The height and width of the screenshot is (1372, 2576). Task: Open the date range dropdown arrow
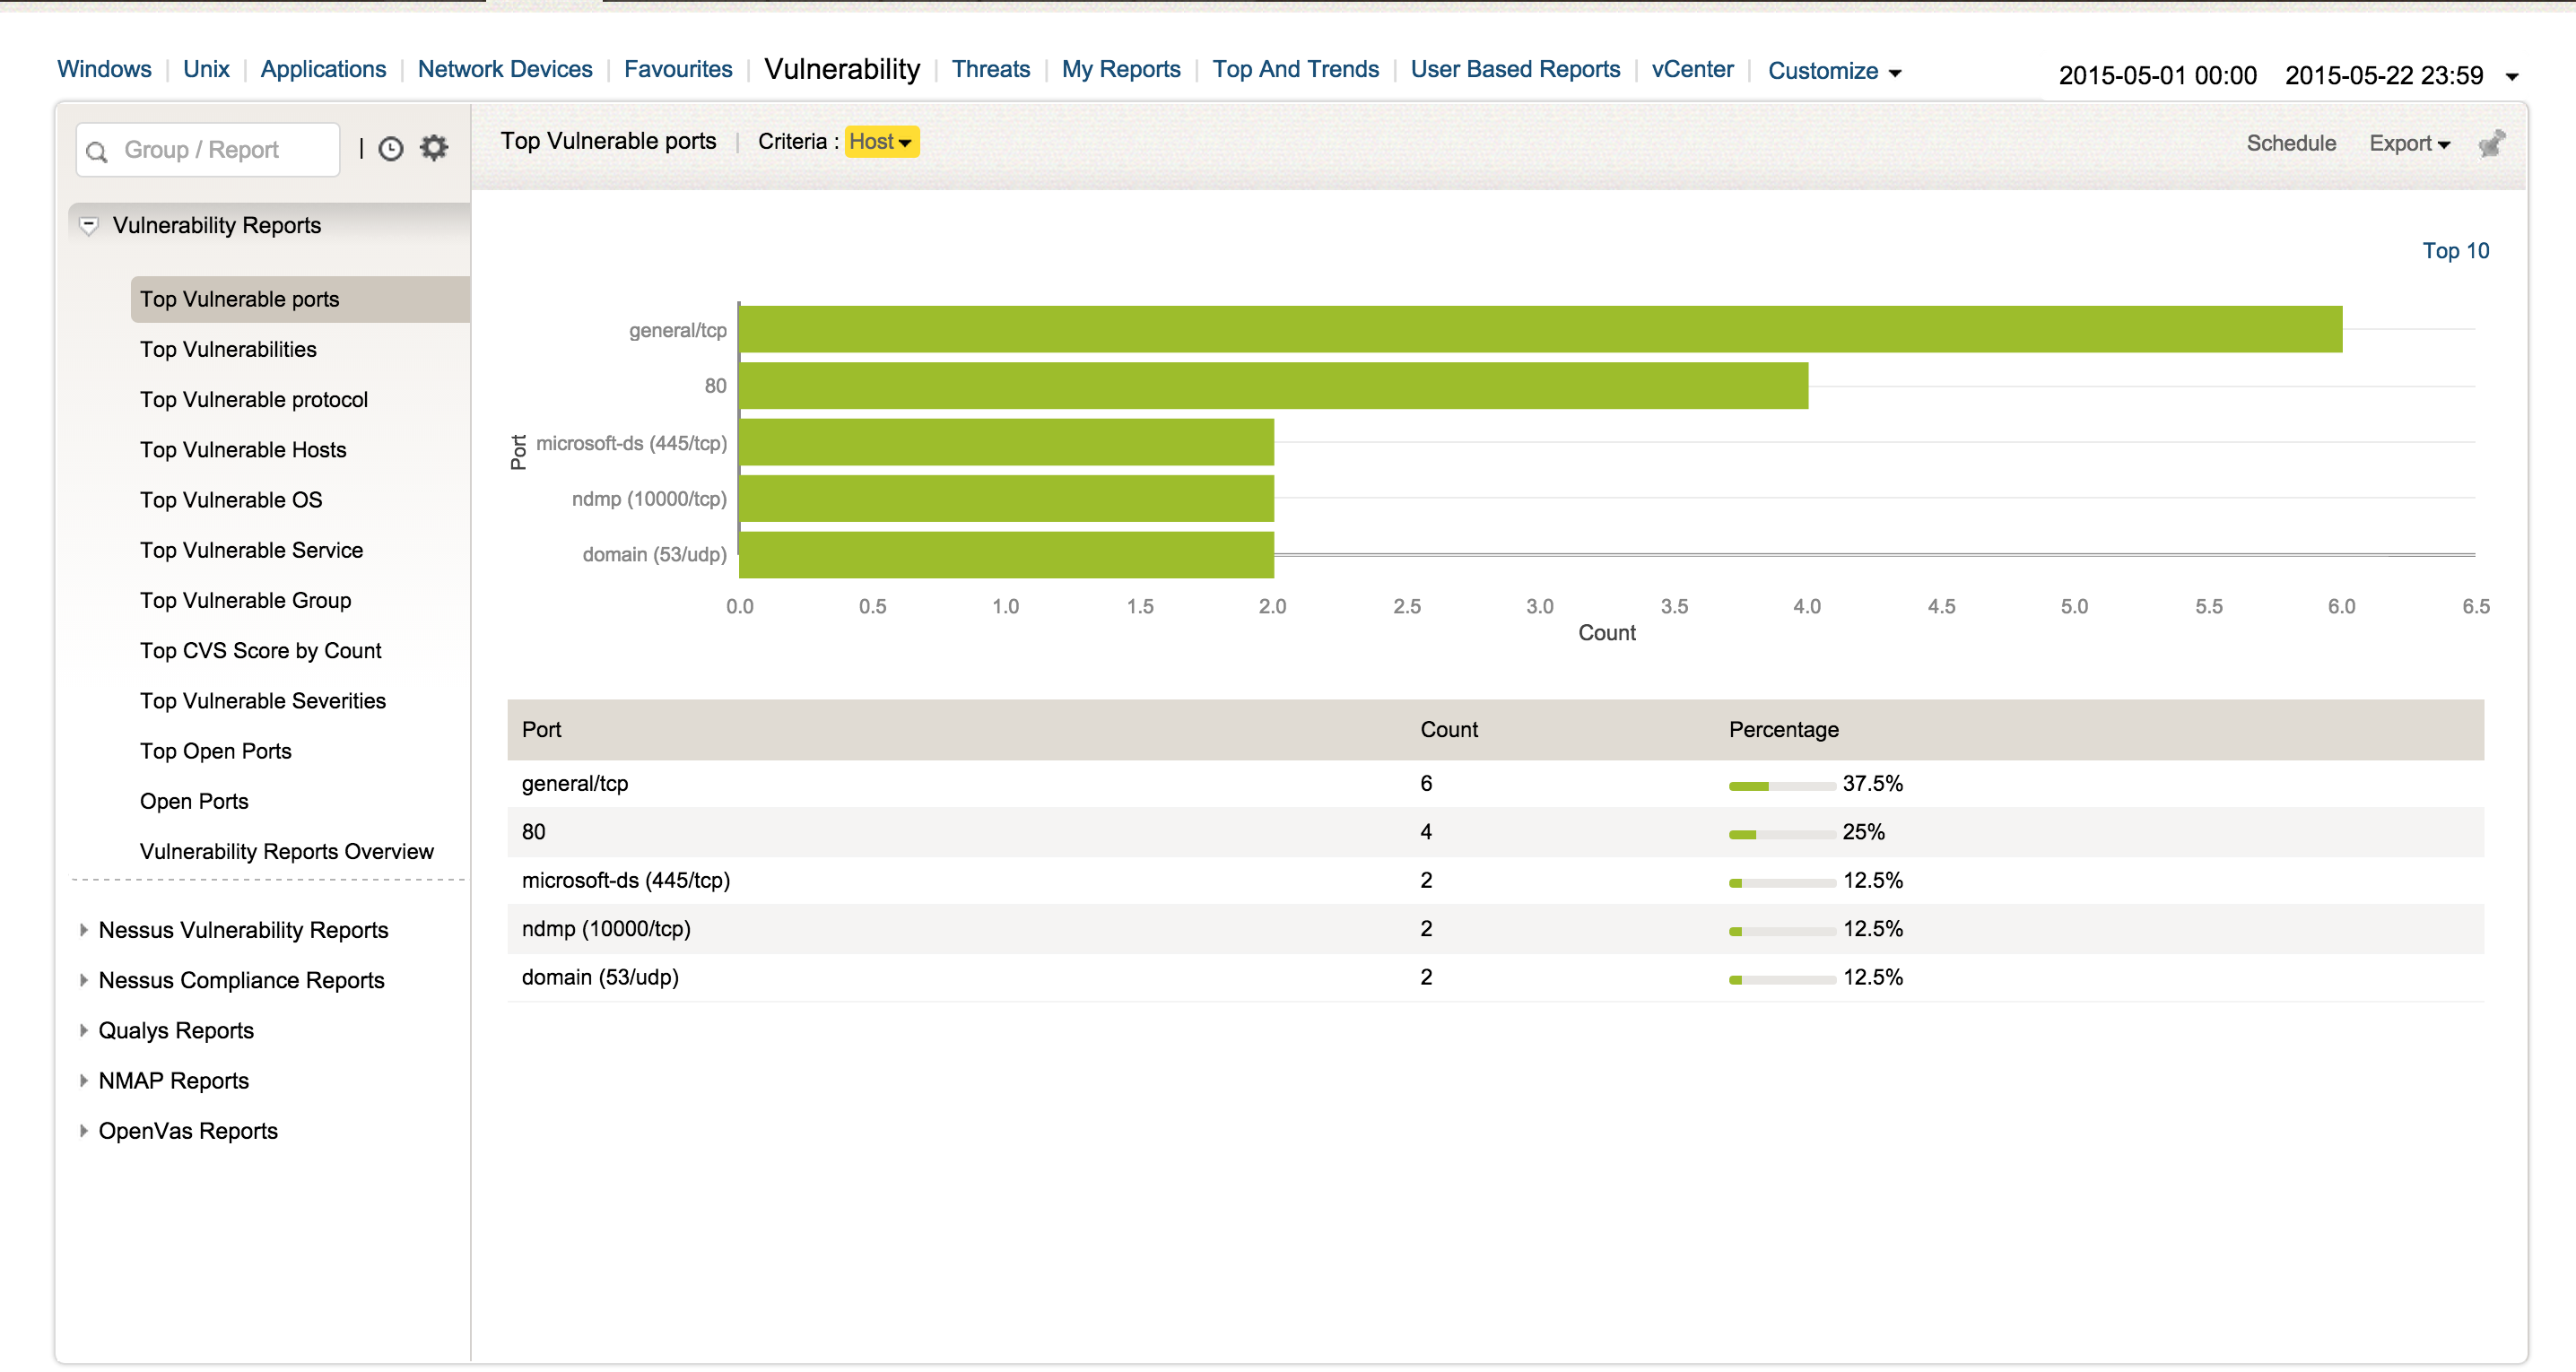2512,77
